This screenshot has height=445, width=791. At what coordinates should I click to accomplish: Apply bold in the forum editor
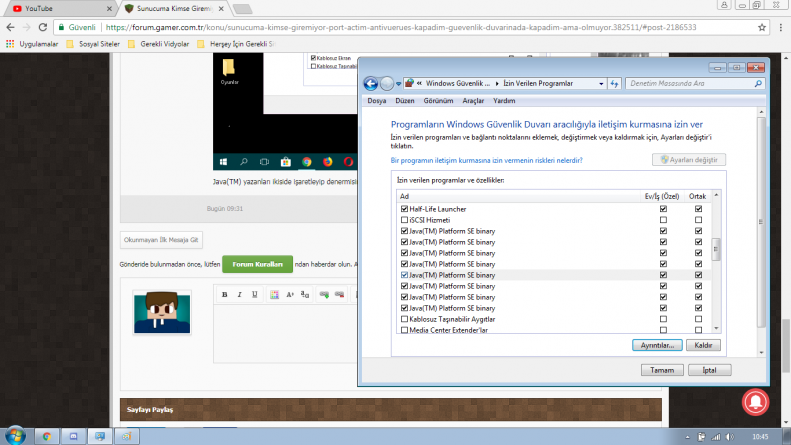click(224, 295)
